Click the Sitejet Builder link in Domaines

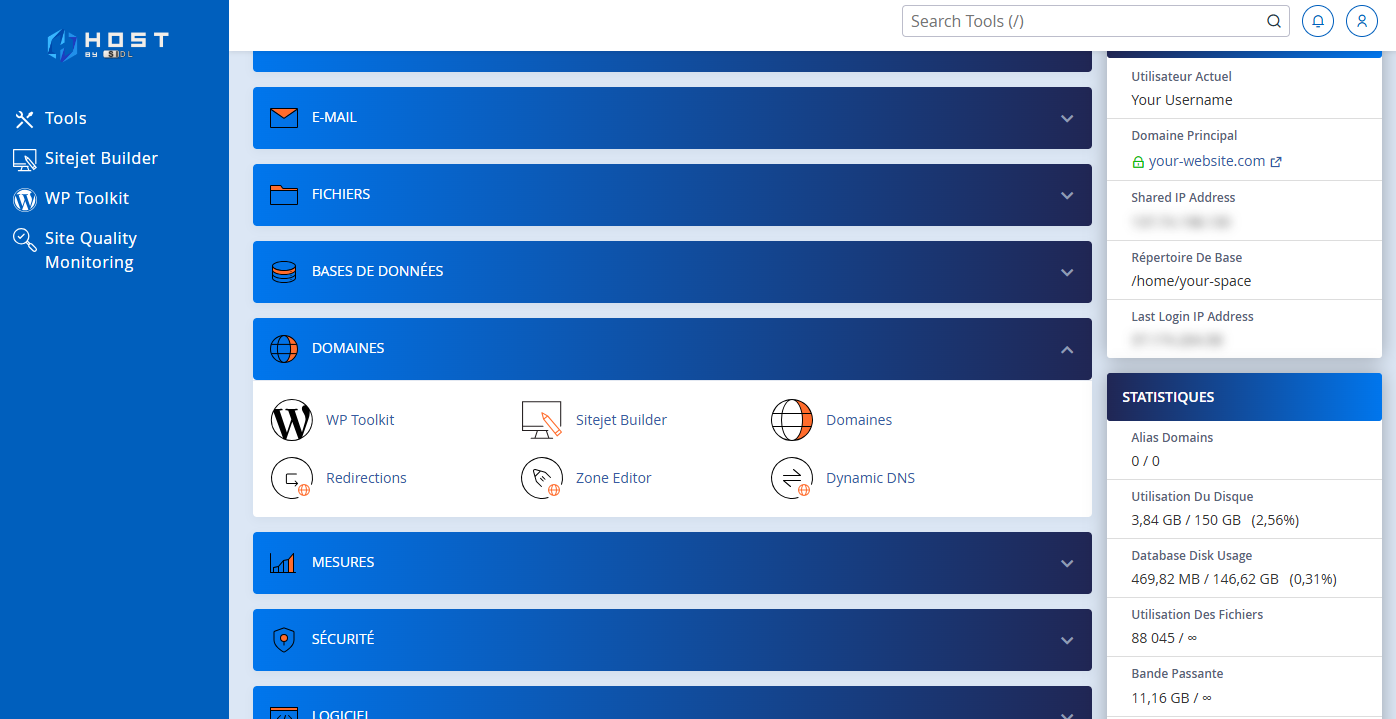(621, 420)
